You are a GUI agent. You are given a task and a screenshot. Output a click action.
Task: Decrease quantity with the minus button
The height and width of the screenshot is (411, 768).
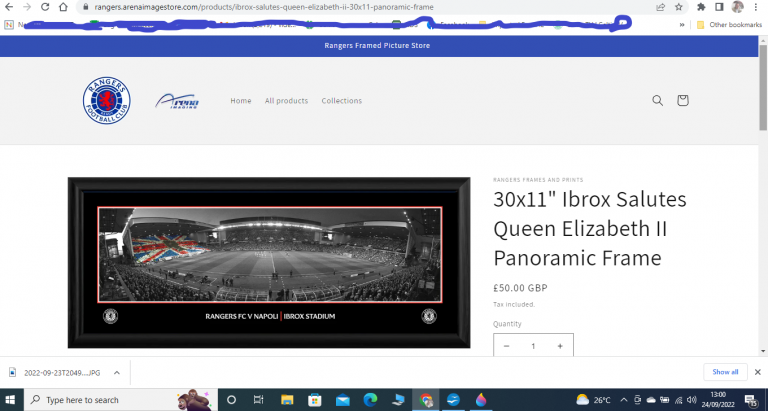point(506,346)
